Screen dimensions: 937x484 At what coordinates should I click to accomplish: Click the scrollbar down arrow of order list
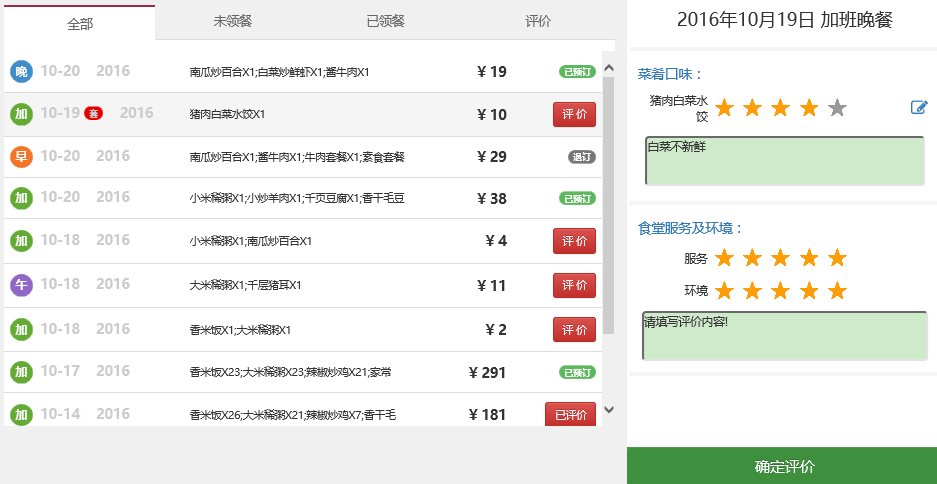(x=608, y=410)
